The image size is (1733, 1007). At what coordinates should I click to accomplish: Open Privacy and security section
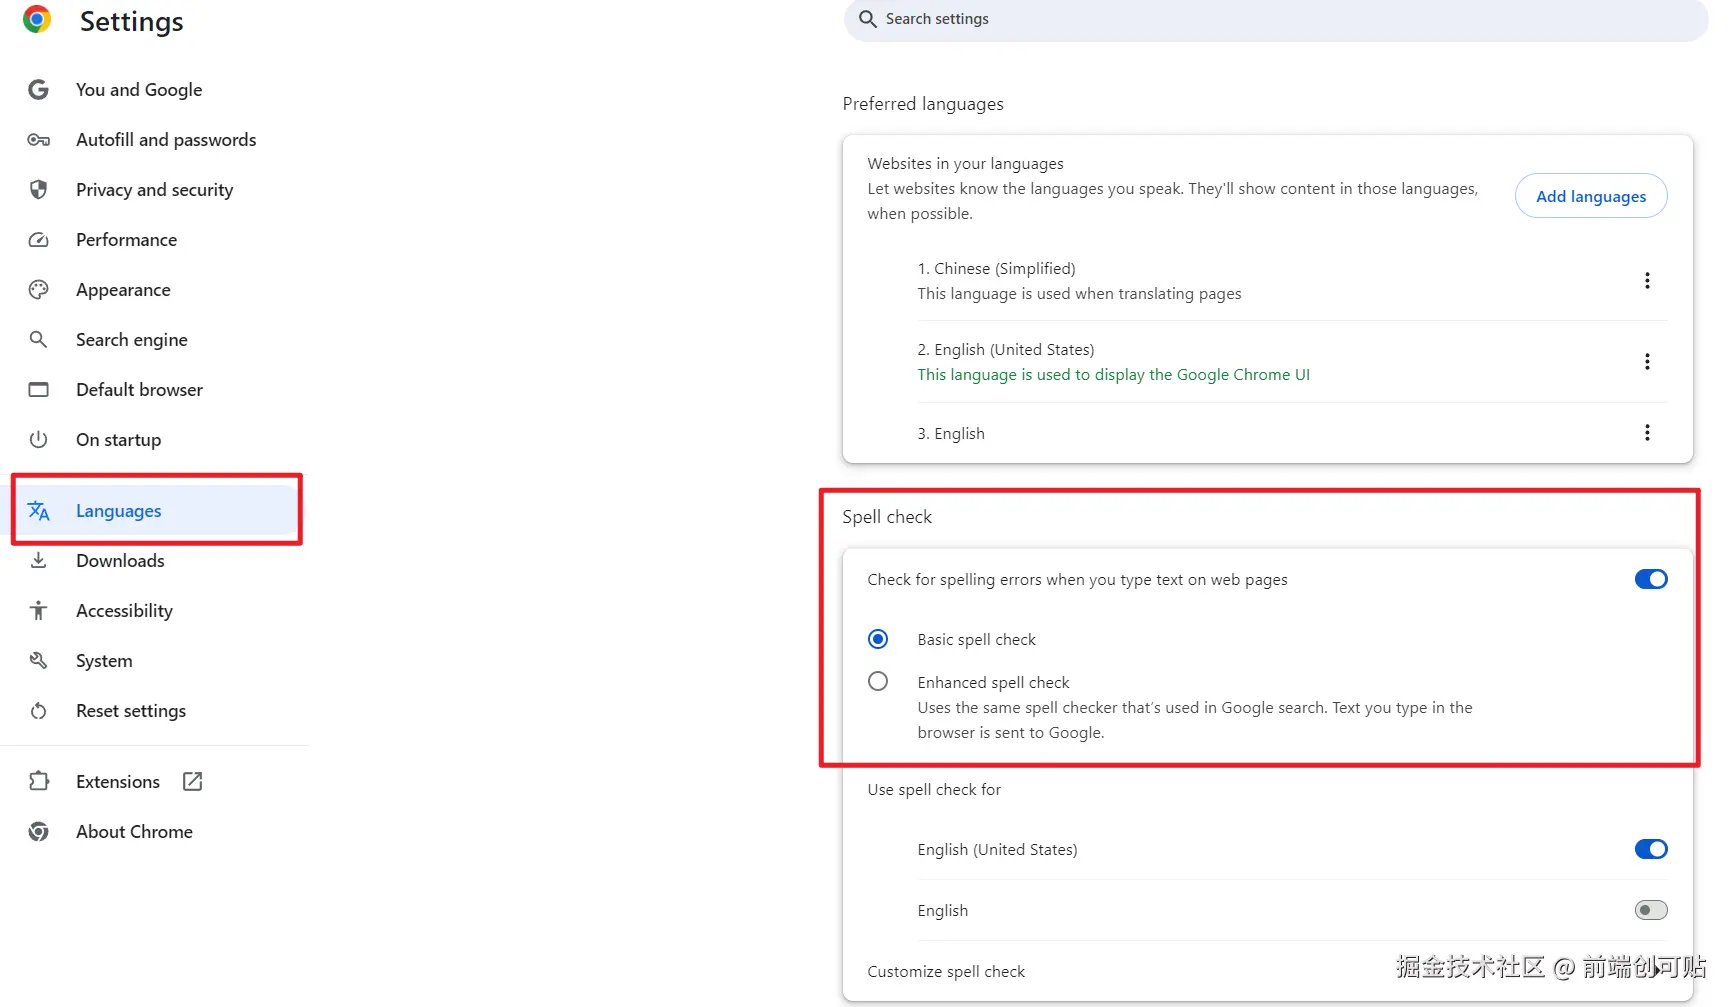[155, 190]
